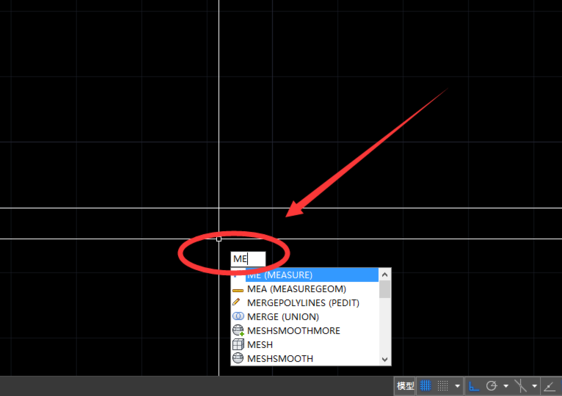Open the polar tracking angles dropdown
This screenshot has height=396, width=562.
pyautogui.click(x=506, y=386)
